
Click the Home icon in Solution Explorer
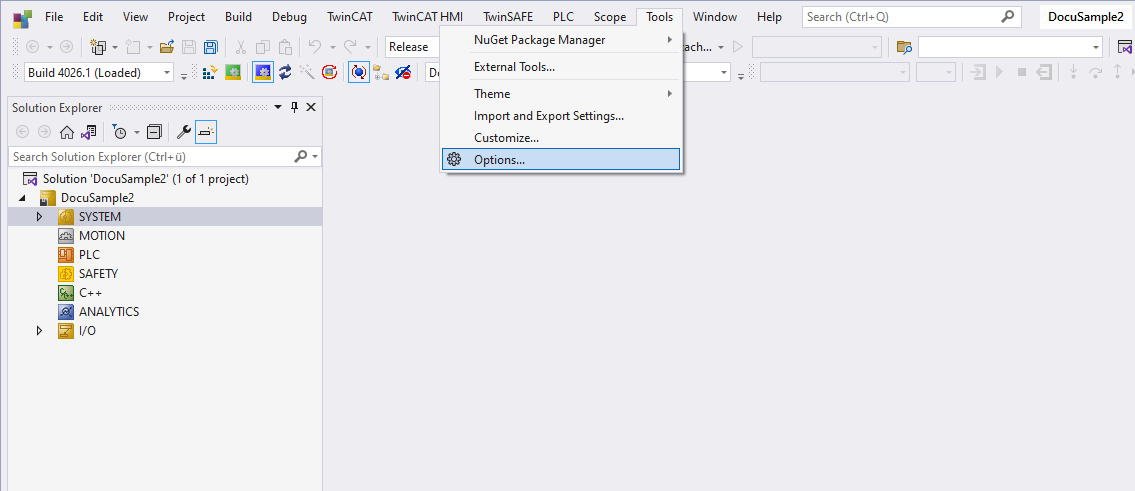[67, 132]
